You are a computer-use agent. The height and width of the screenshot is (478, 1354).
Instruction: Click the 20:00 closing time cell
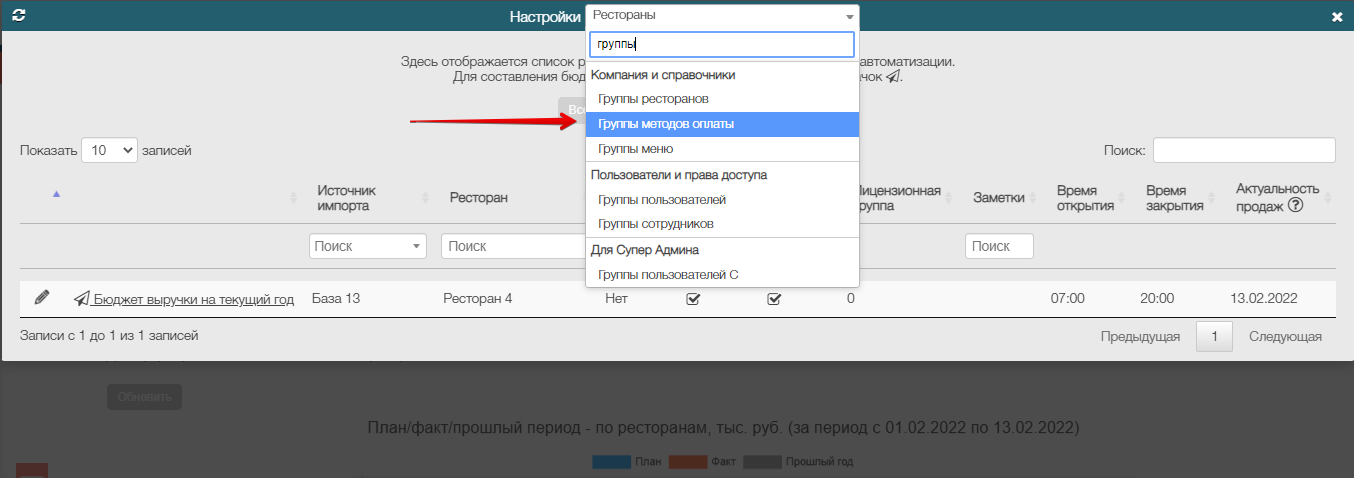click(x=1157, y=298)
